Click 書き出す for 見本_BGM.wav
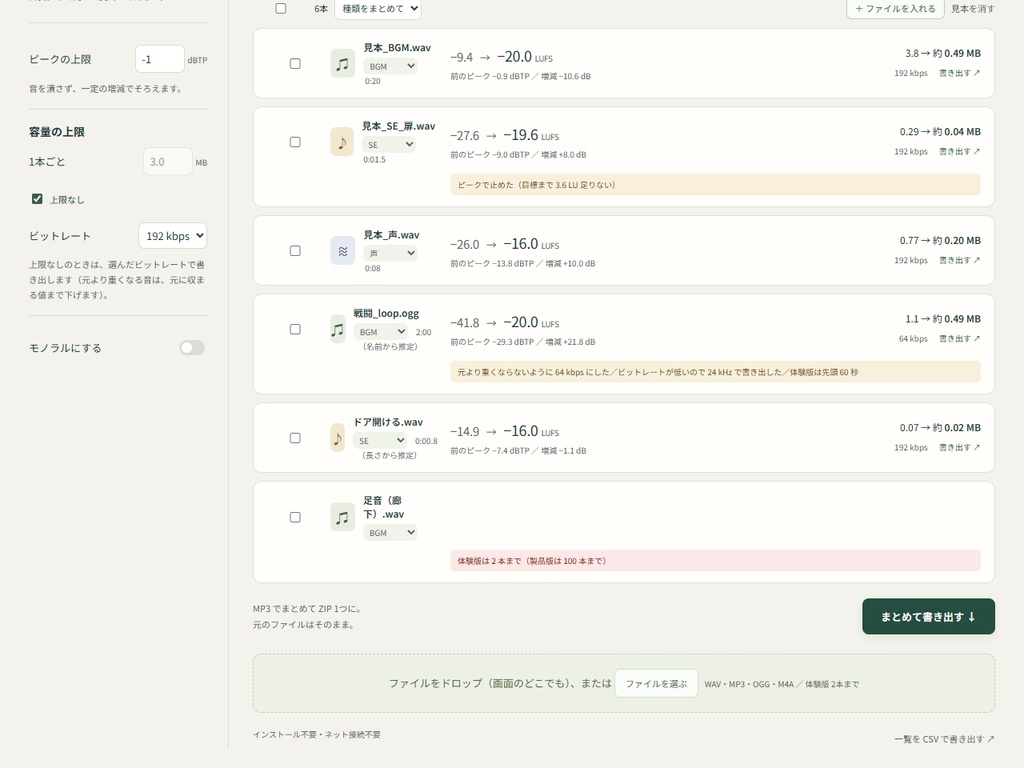Screen dimensions: 1024x768 coord(960,73)
